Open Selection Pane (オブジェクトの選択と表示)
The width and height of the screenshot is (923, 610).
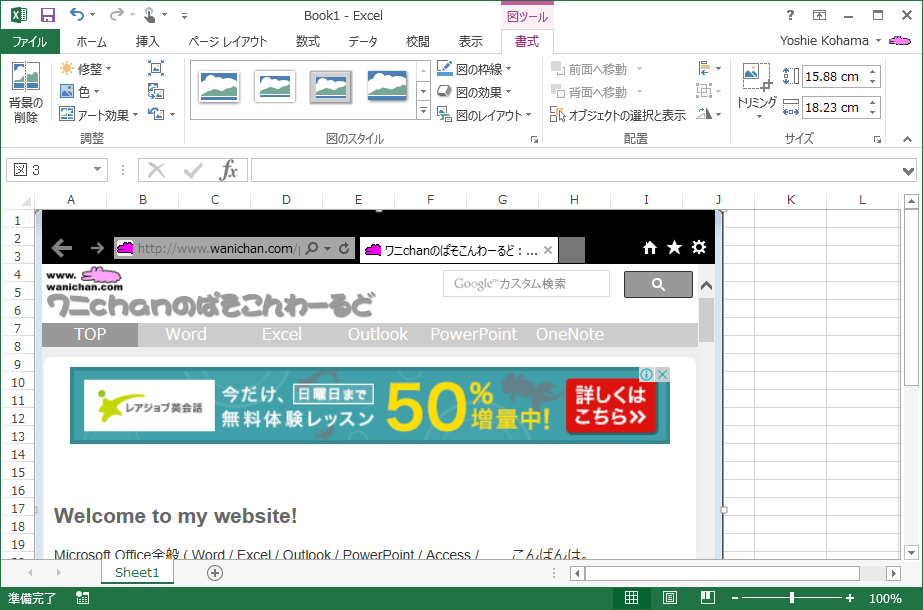[x=617, y=115]
